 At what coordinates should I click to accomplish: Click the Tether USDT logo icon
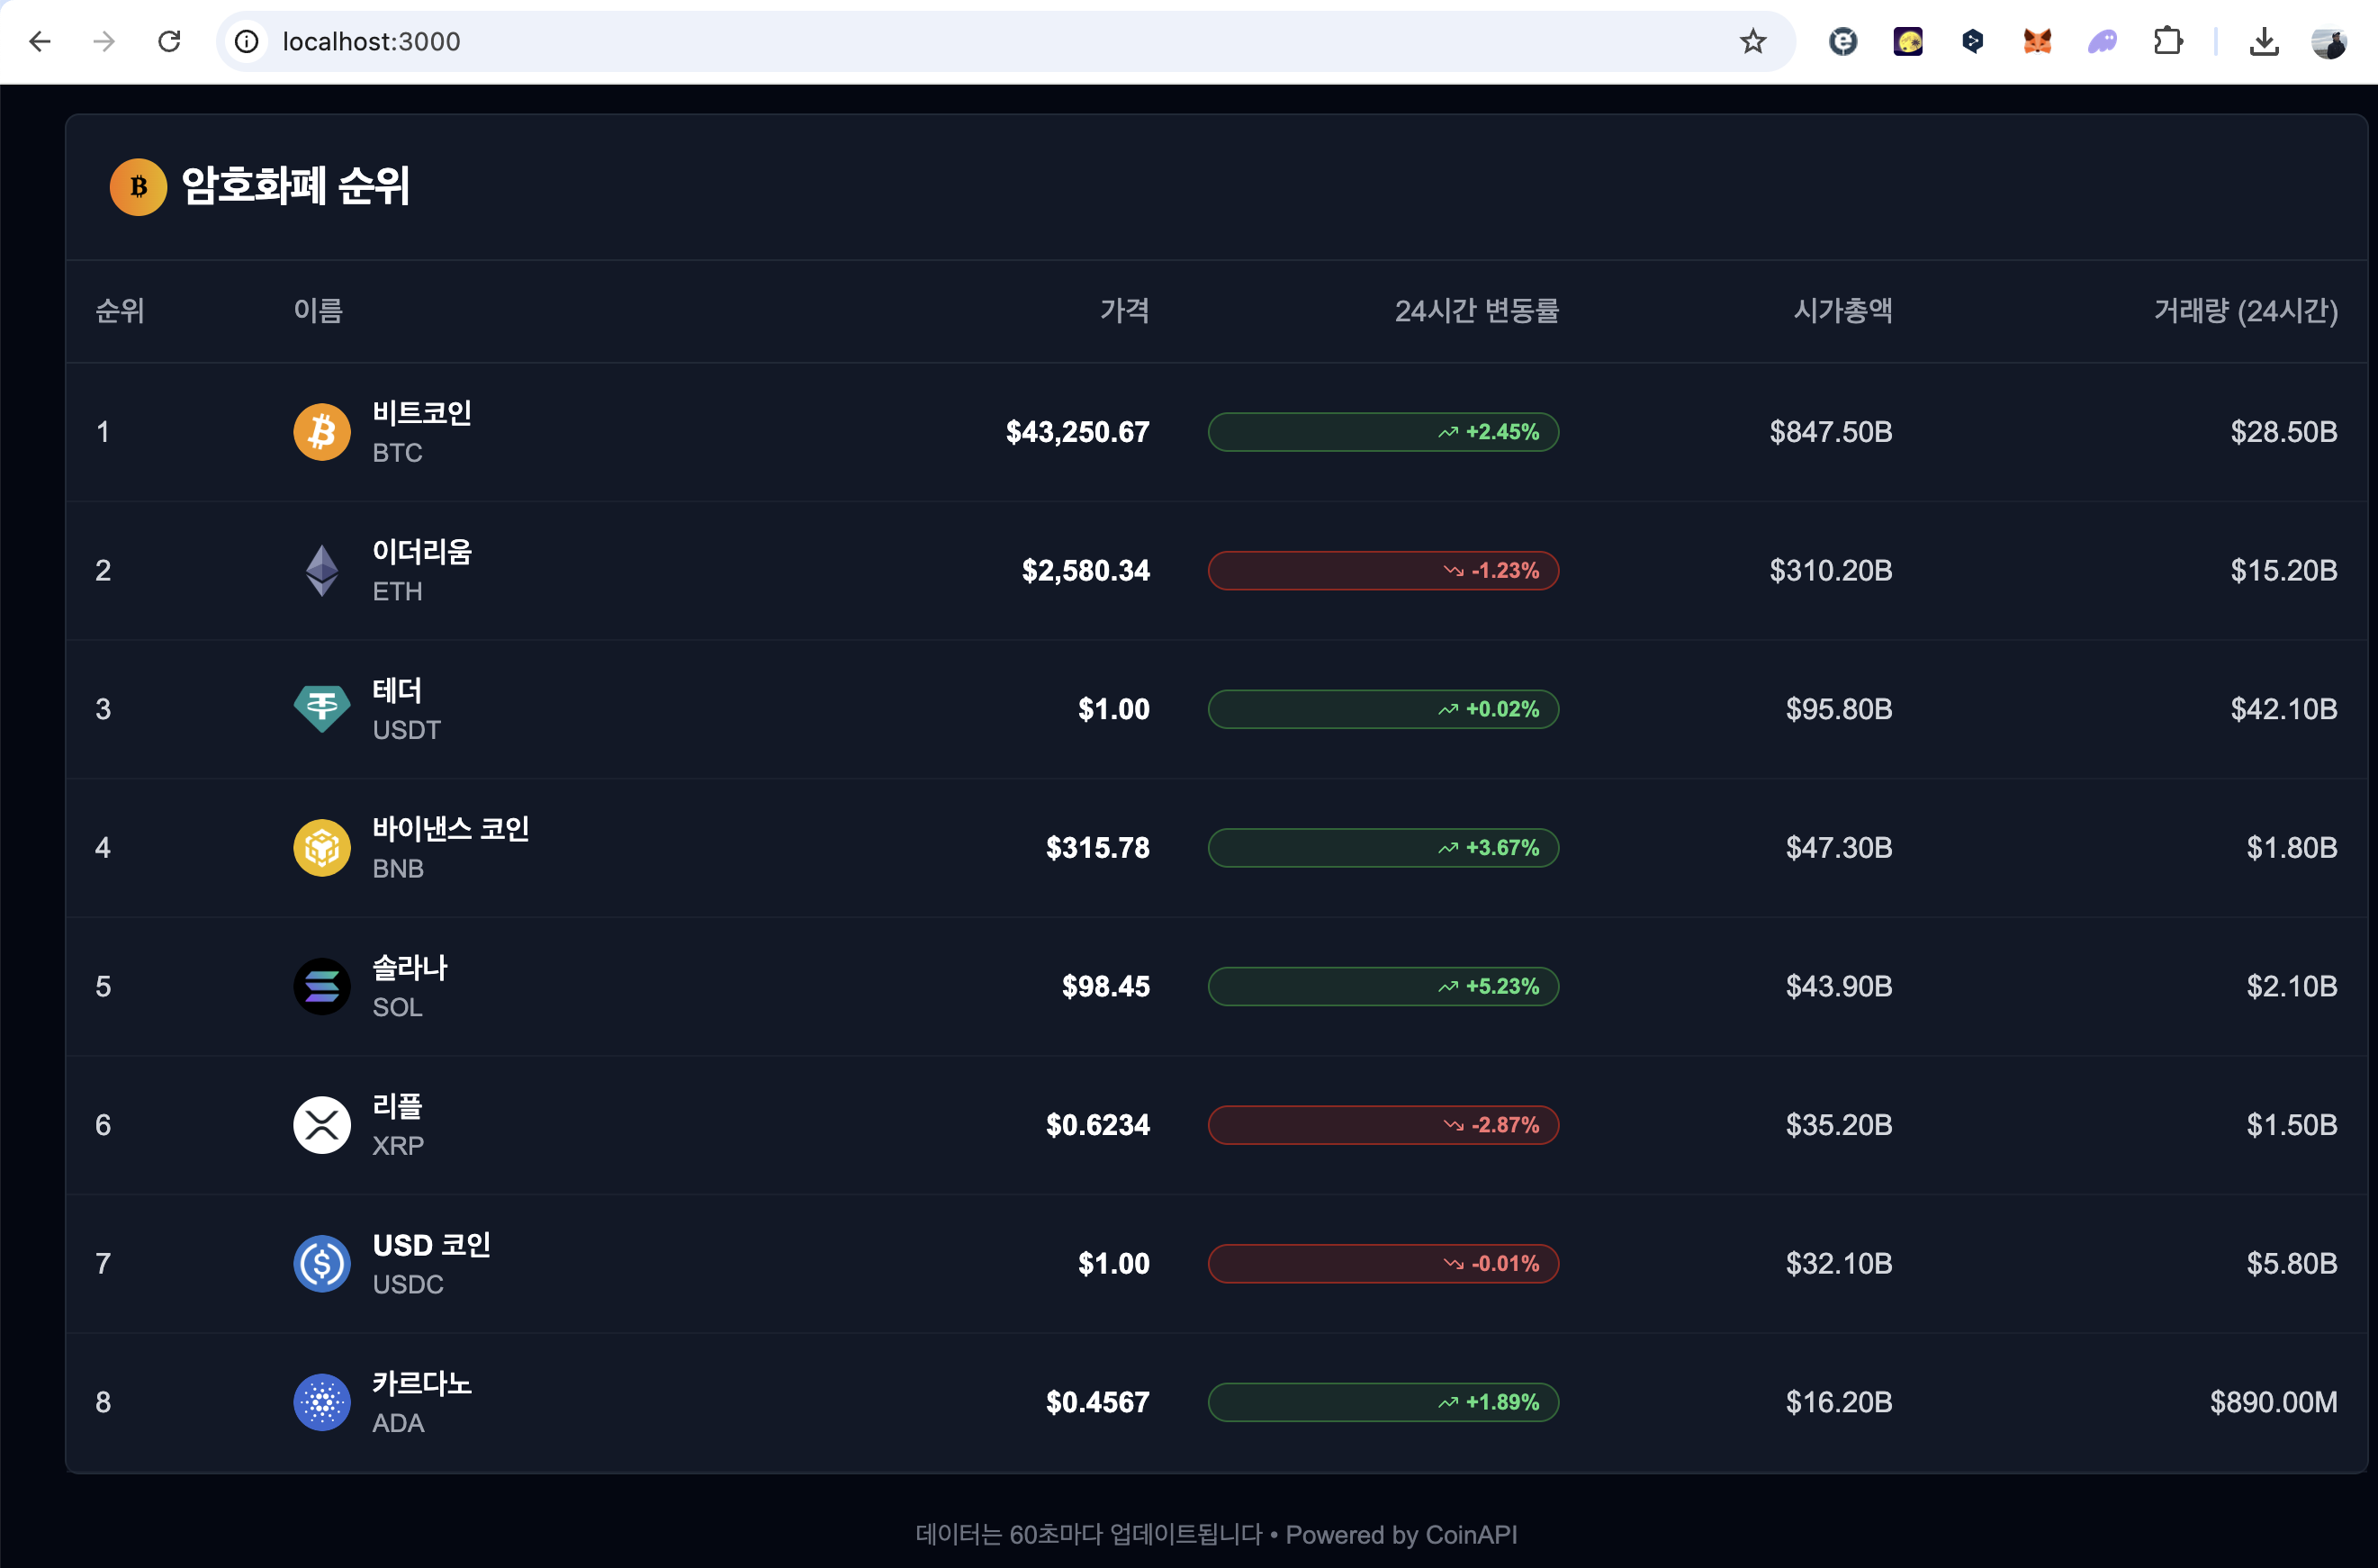pyautogui.click(x=321, y=709)
